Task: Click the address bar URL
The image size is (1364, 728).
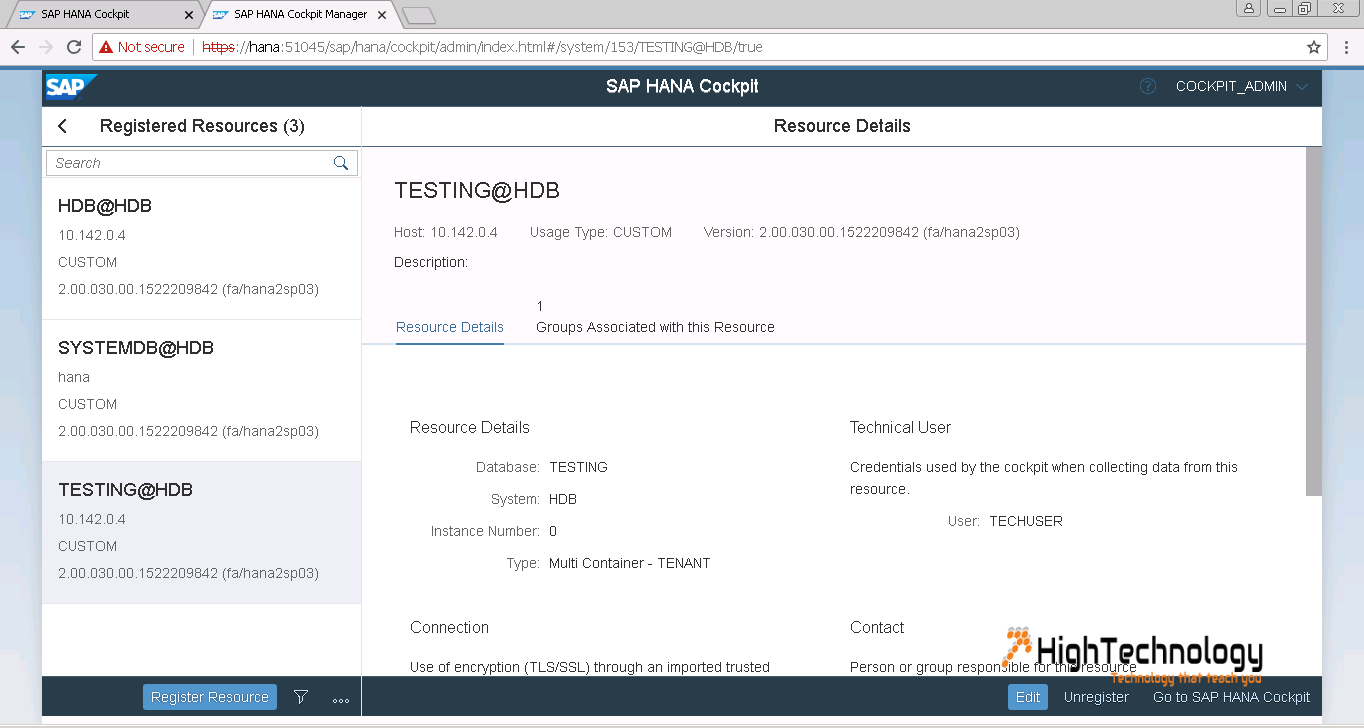Action: [483, 47]
